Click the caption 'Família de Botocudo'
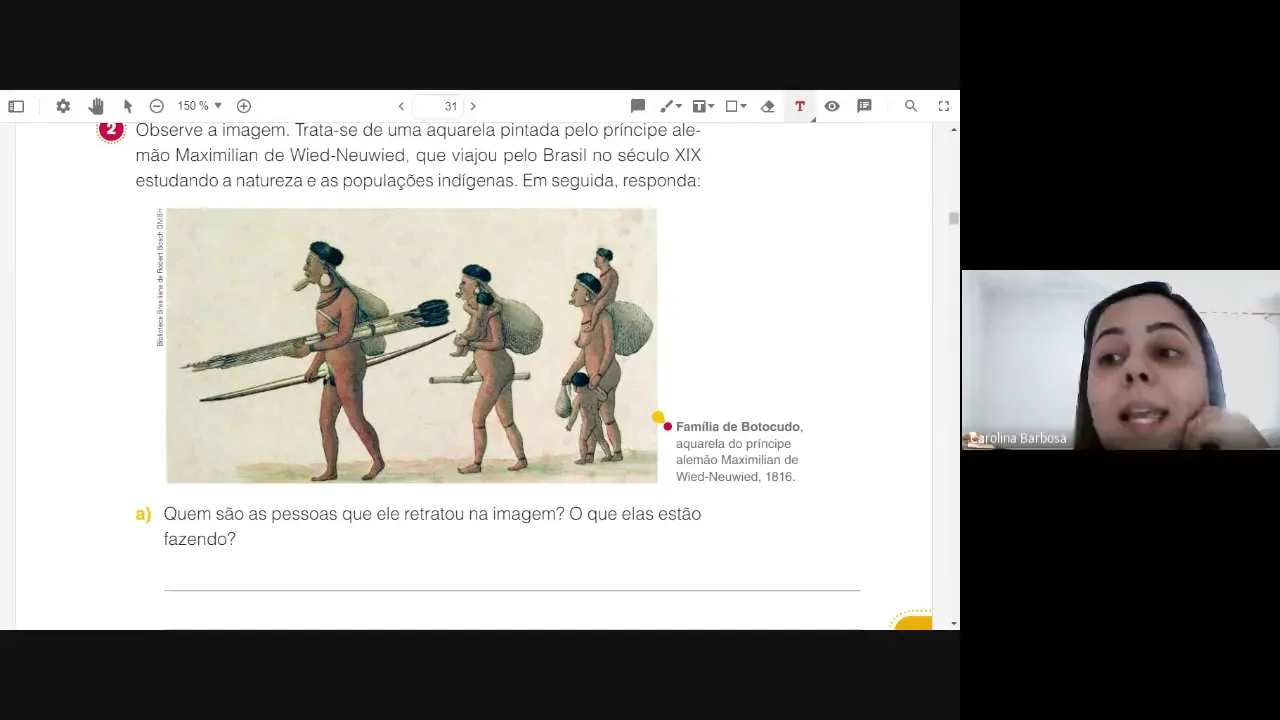The image size is (1280, 720). [x=738, y=426]
